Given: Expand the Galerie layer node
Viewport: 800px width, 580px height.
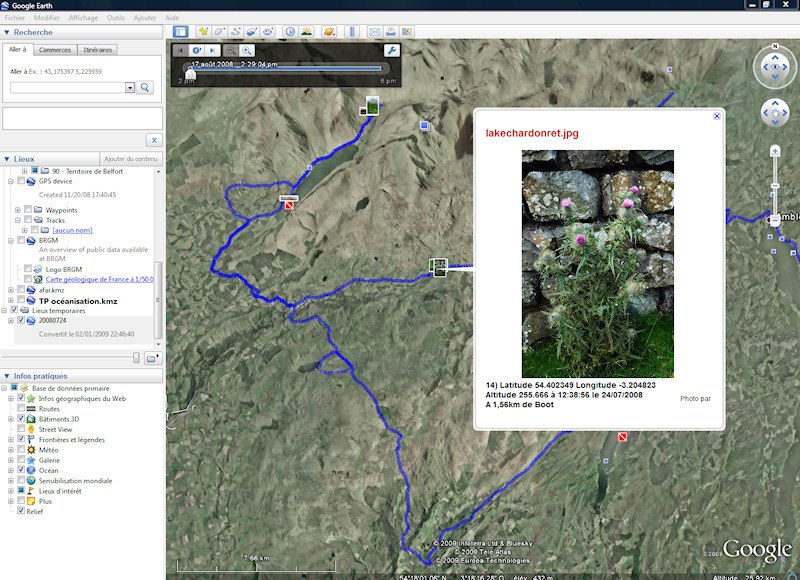Looking at the screenshot, I should 11,460.
